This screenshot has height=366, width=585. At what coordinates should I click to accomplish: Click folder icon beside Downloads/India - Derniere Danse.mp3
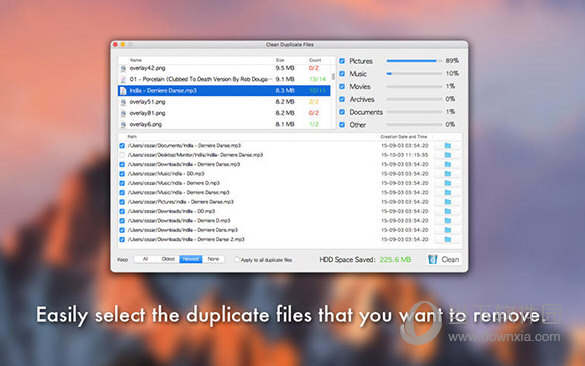[x=448, y=164]
